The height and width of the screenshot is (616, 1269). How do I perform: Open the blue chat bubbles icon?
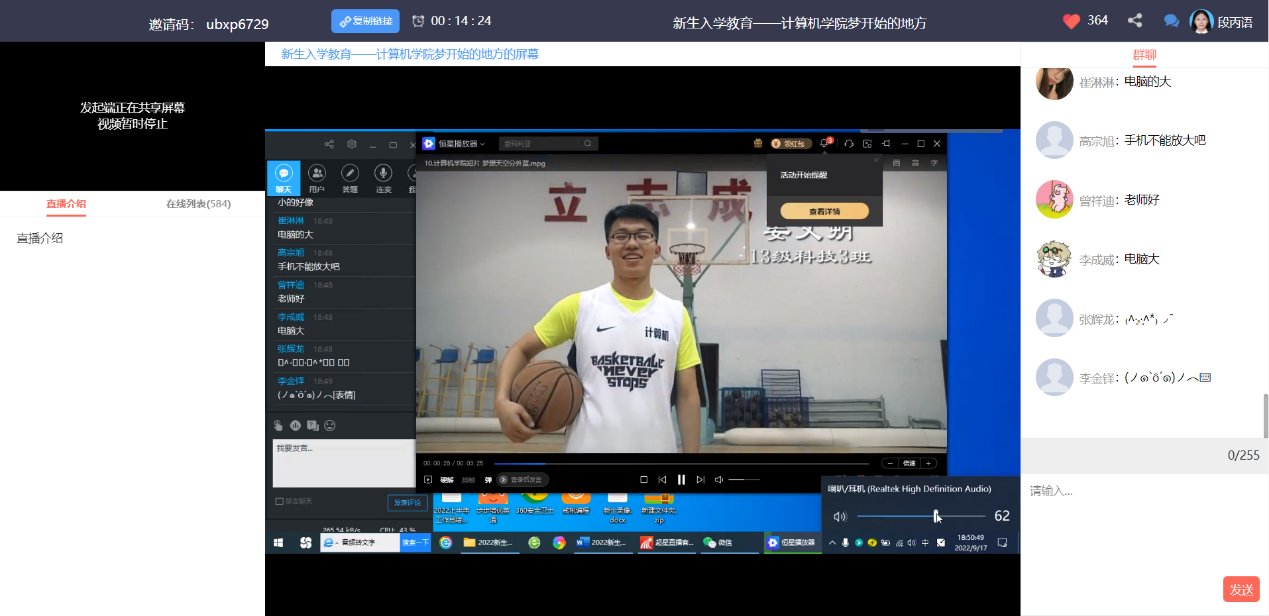point(1172,21)
